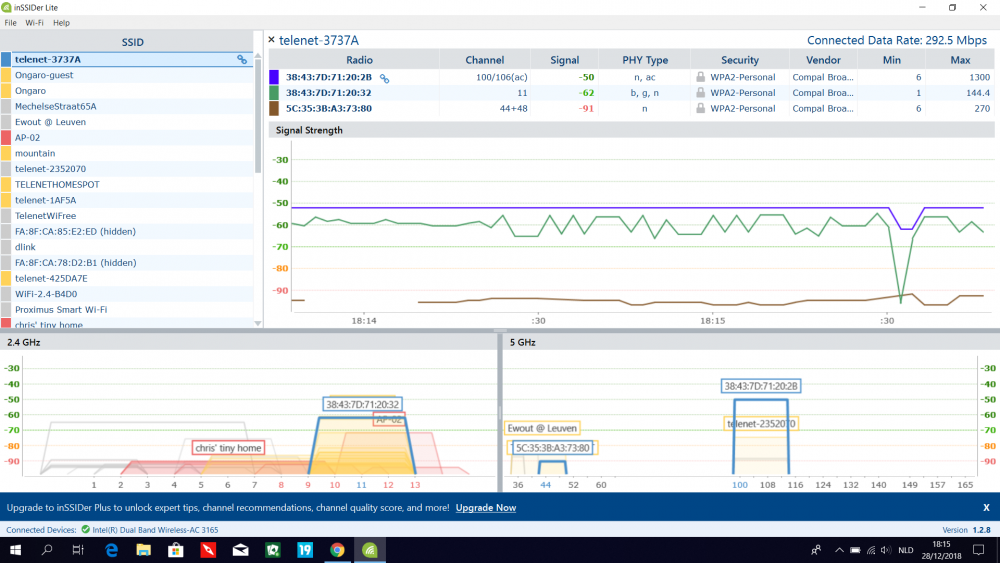Open Microsoft Edge from the taskbar
Viewport: 1000px width, 563px height.
tap(112, 550)
